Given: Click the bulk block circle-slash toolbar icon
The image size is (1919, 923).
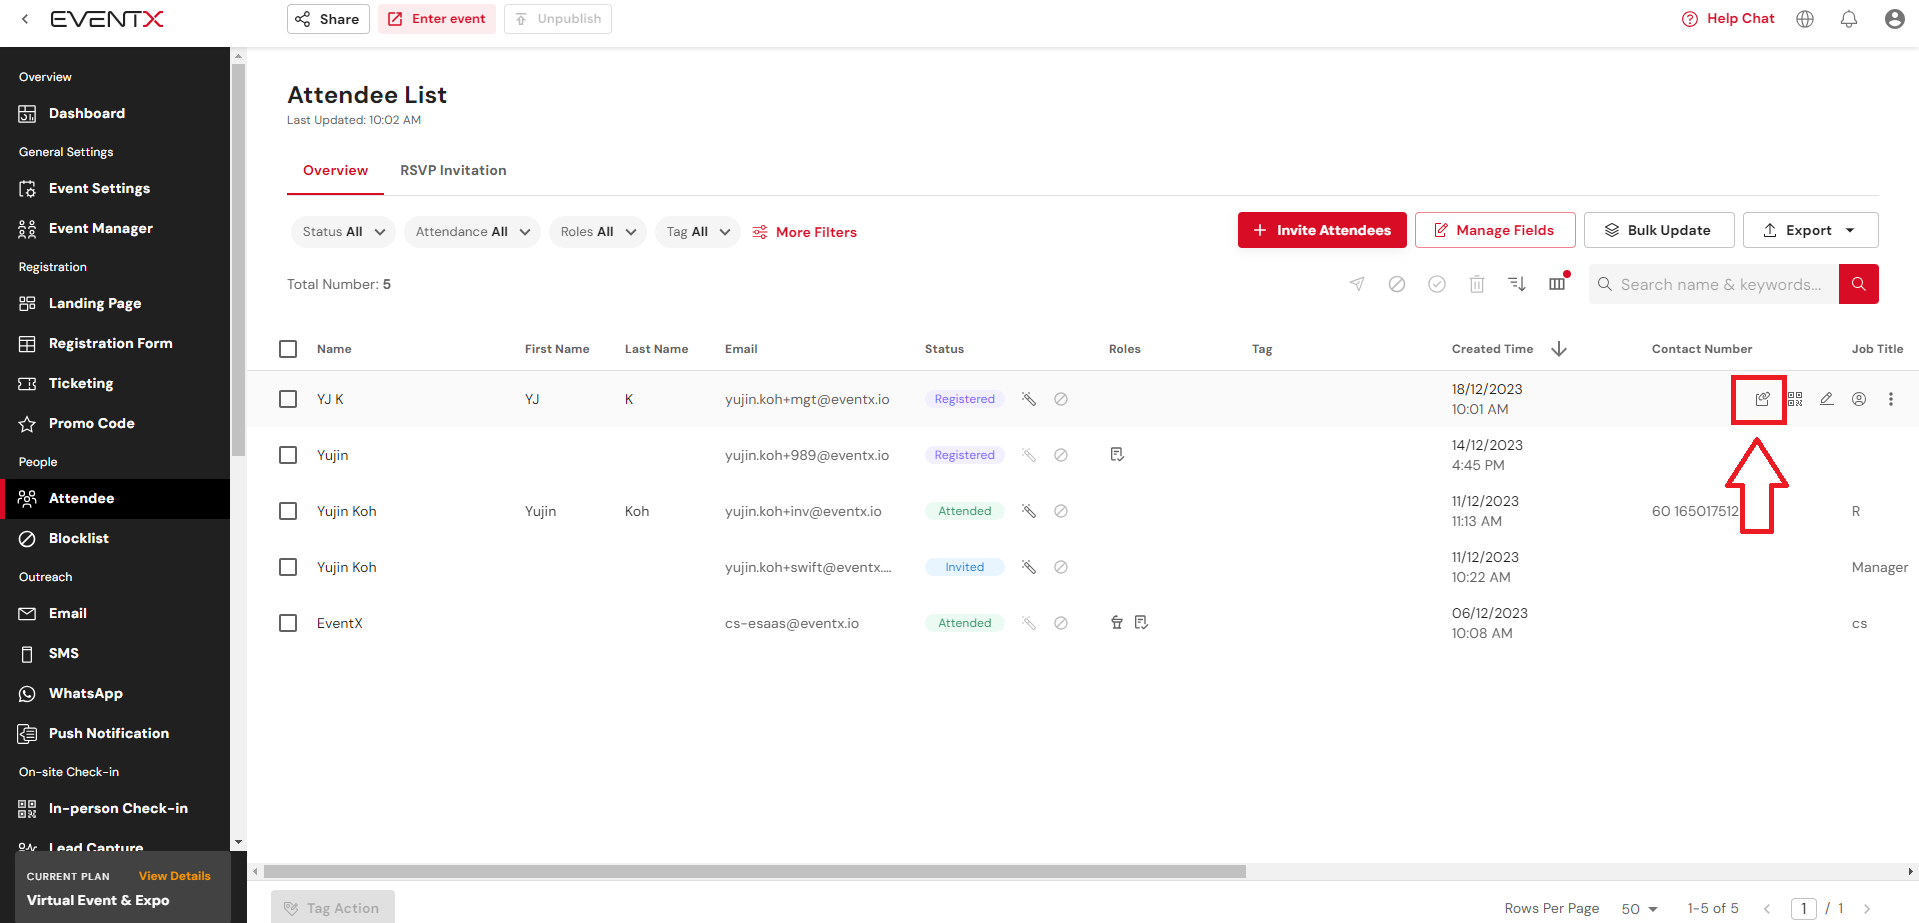Looking at the screenshot, I should (x=1397, y=284).
